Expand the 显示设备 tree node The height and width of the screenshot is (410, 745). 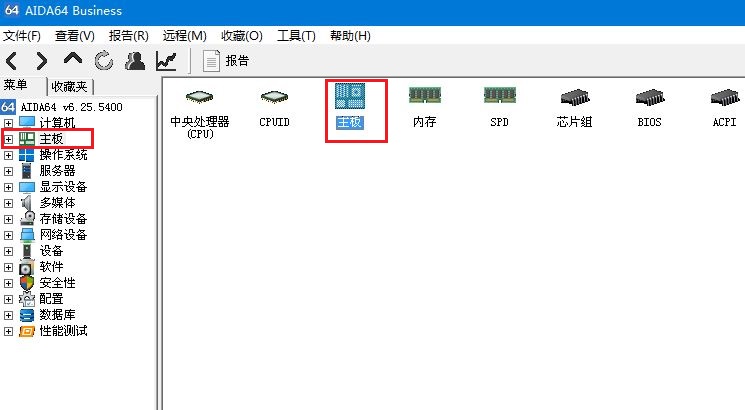[8, 187]
